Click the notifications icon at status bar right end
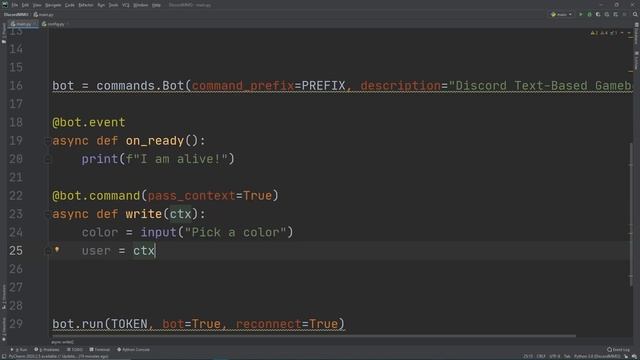The image size is (640, 360). pos(634,356)
